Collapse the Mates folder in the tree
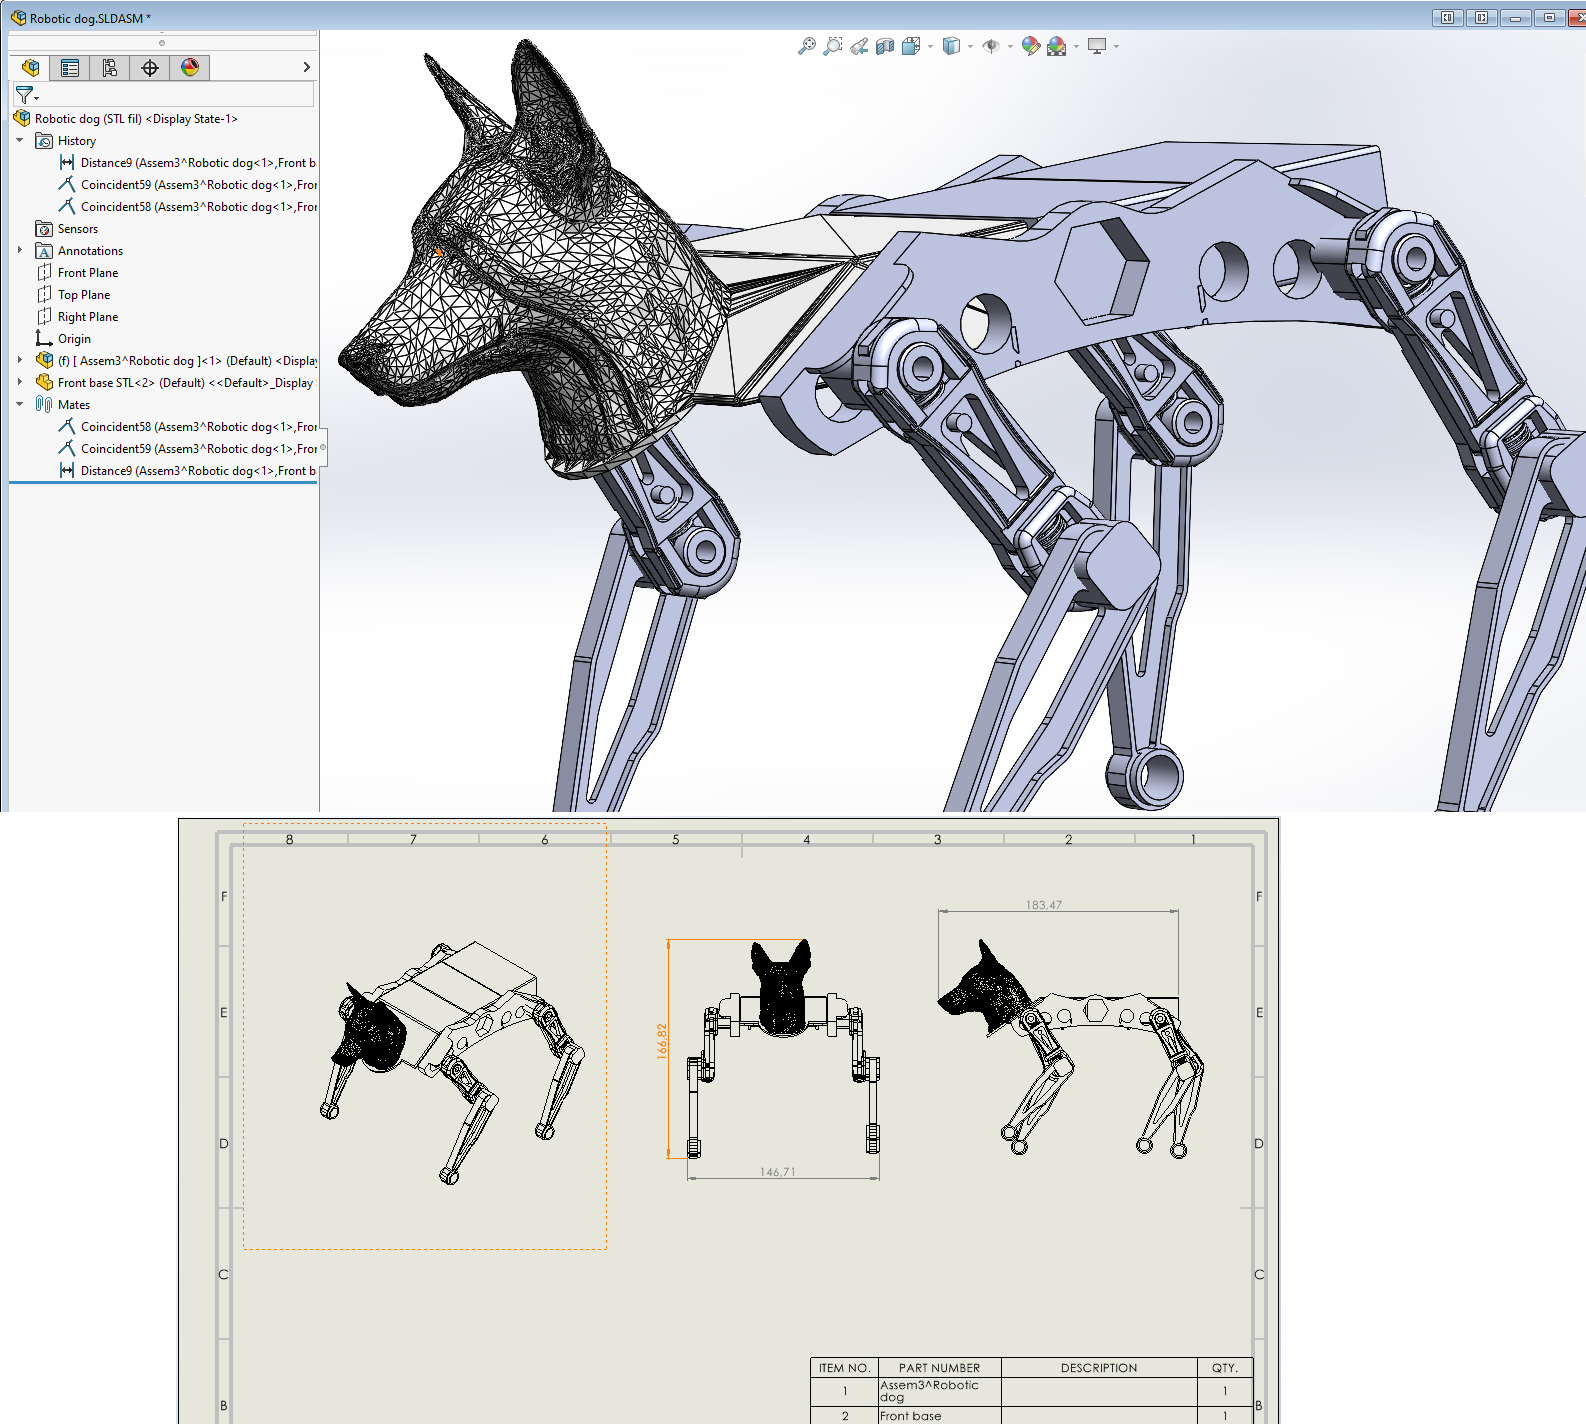The height and width of the screenshot is (1428, 1586). pyautogui.click(x=20, y=405)
